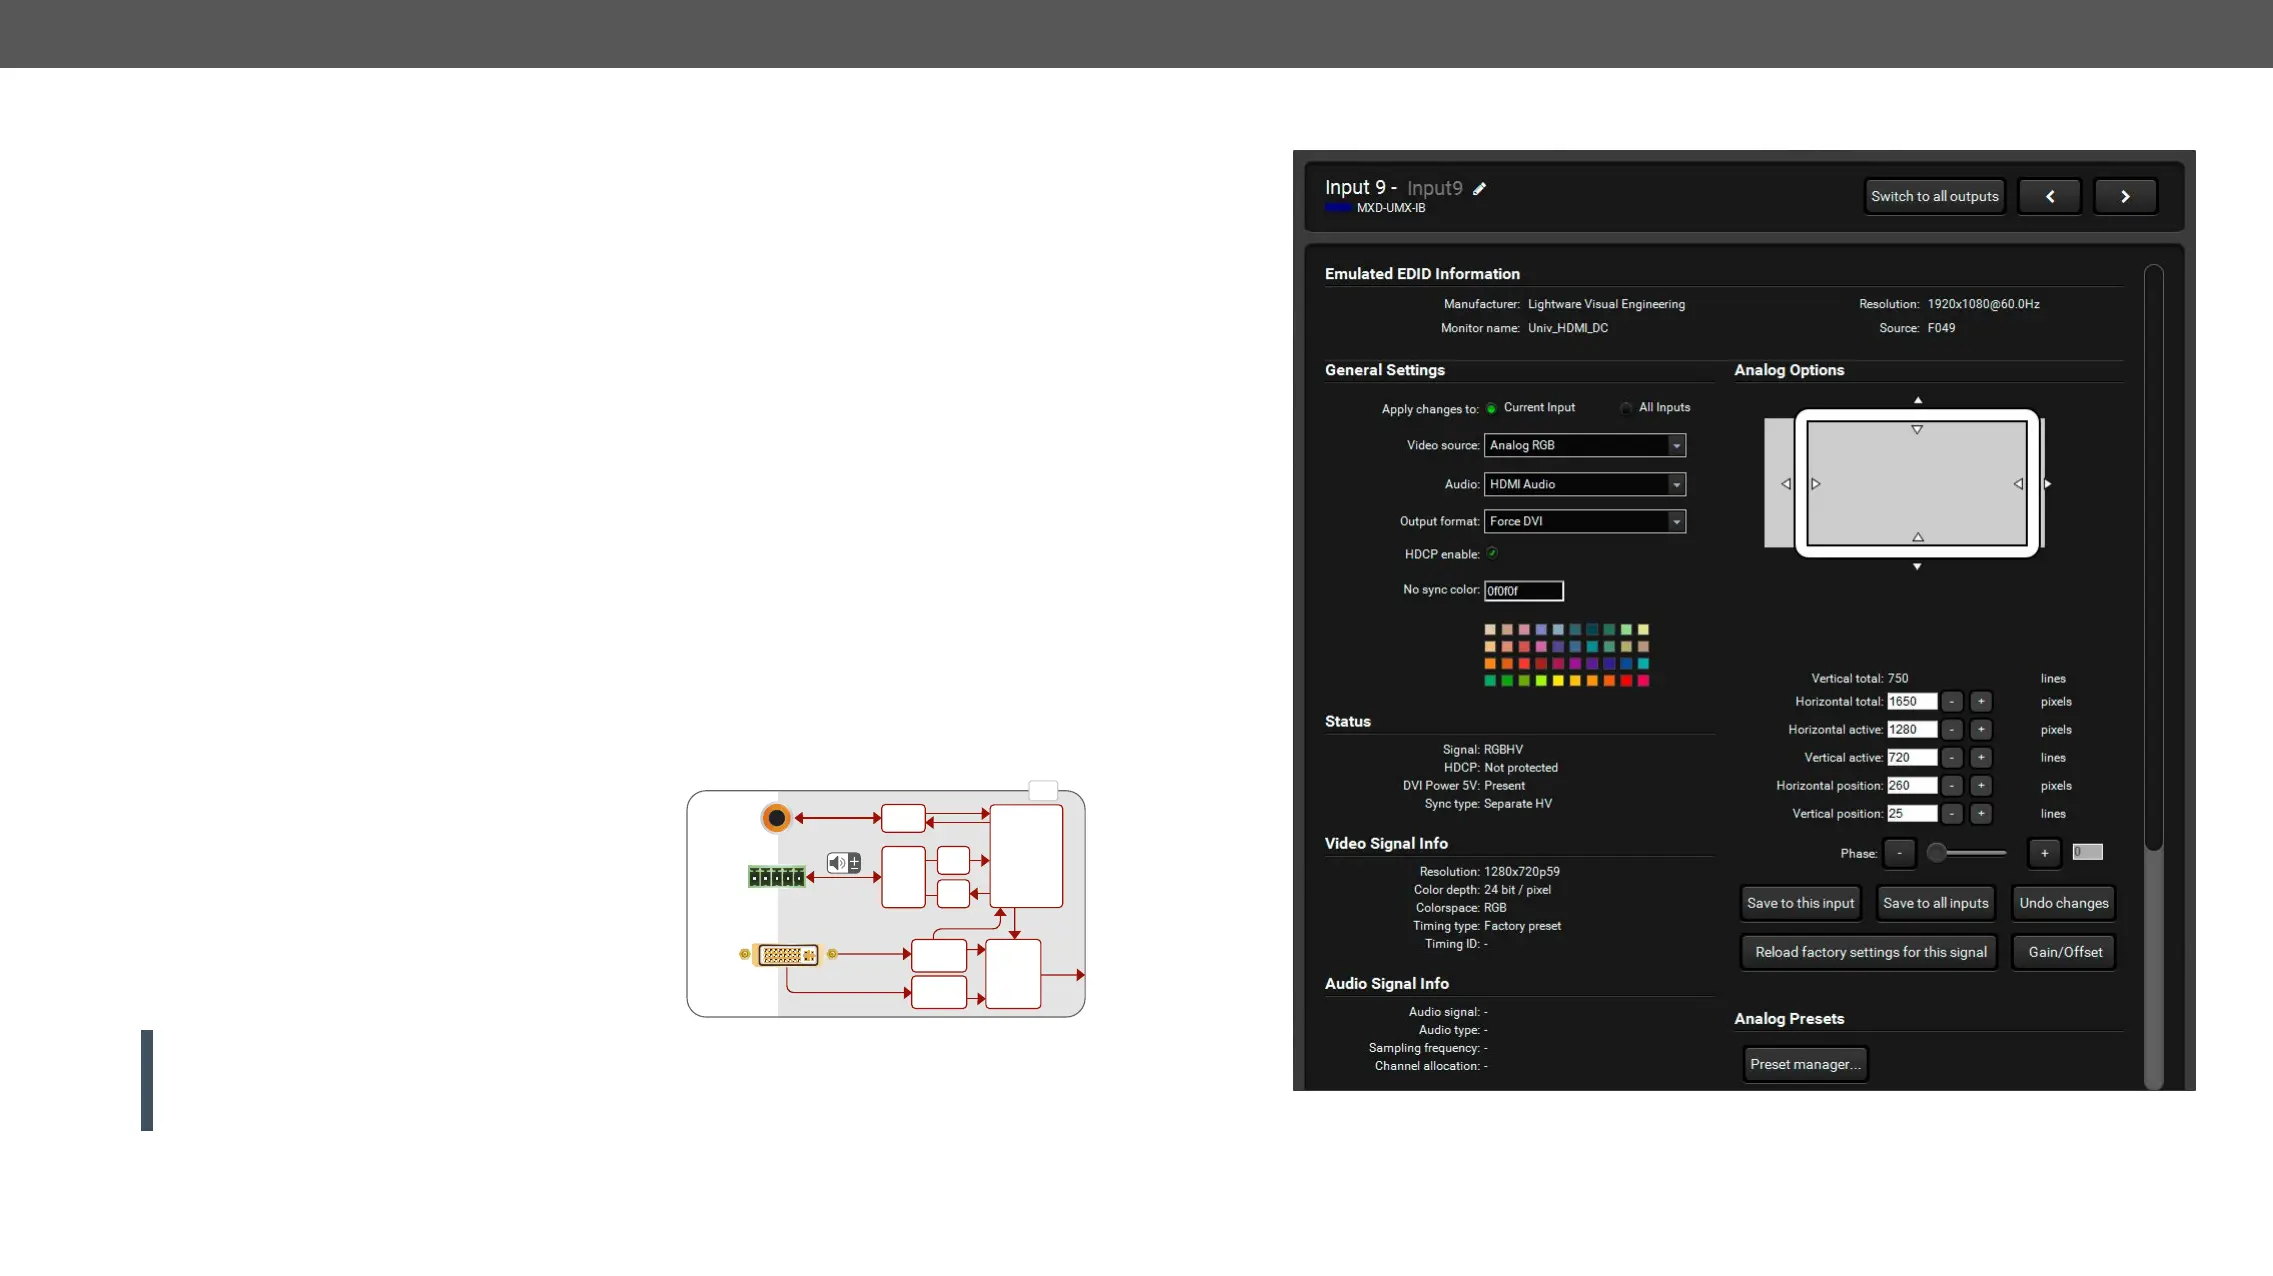This screenshot has width=2273, height=1276.
Task: Toggle the HDCP enable checkbox
Action: (x=1492, y=553)
